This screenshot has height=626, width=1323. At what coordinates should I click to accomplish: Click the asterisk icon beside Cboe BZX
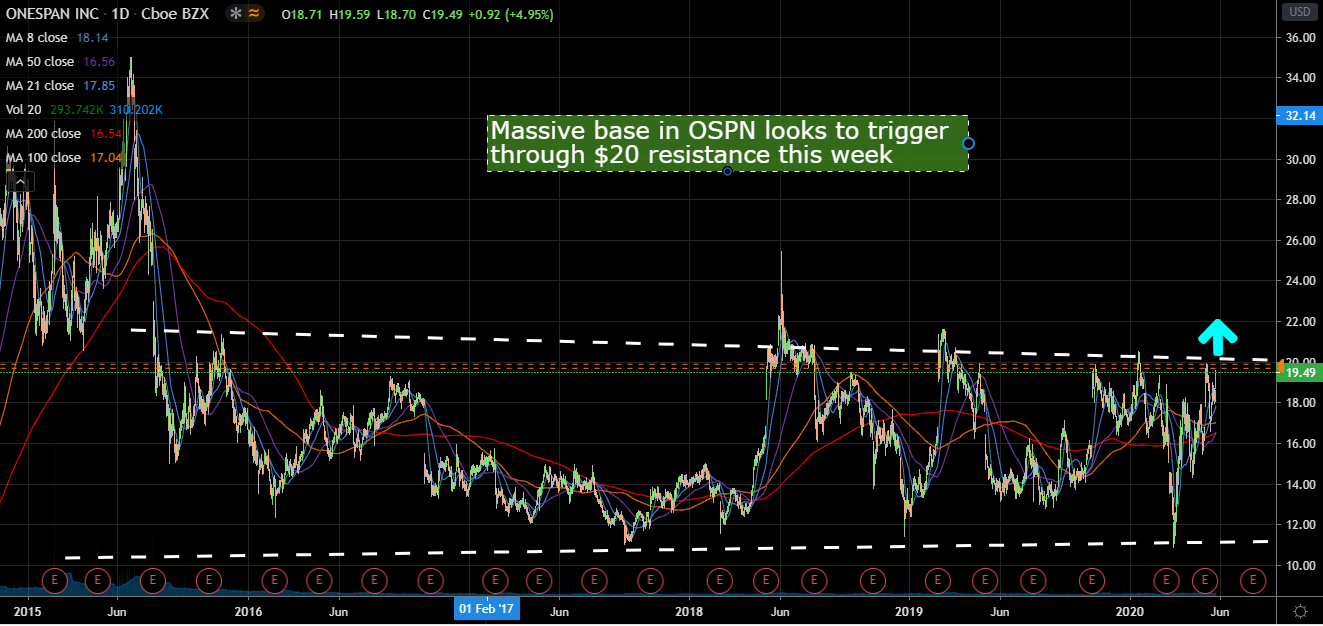point(235,14)
